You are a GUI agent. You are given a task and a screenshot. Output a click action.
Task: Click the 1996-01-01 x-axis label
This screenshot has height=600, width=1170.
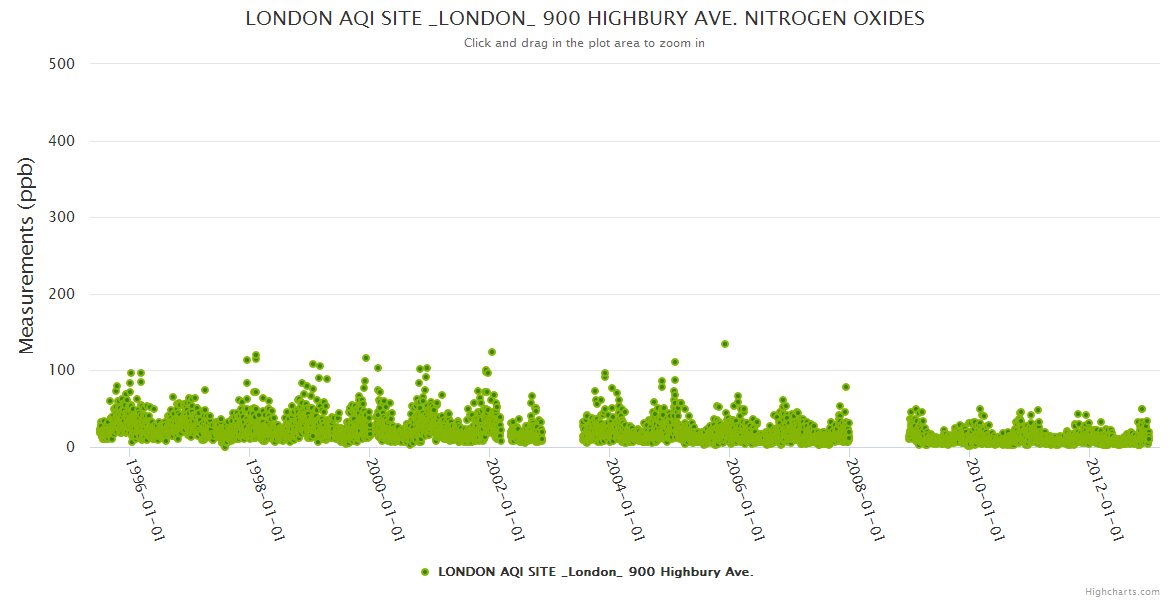coord(145,500)
